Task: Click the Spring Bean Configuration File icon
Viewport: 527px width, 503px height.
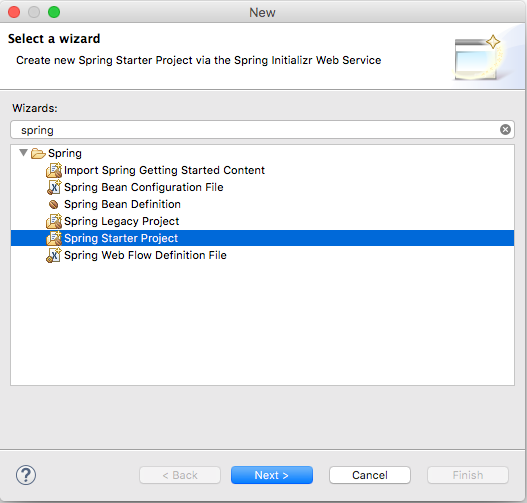Action: [x=54, y=187]
